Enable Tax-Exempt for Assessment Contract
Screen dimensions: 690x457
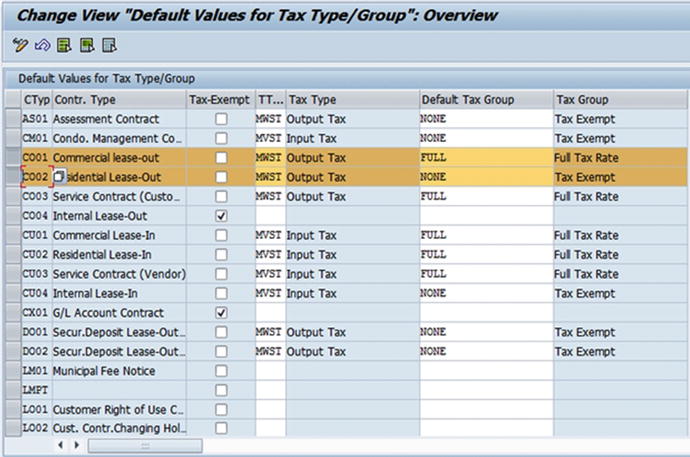pos(221,119)
